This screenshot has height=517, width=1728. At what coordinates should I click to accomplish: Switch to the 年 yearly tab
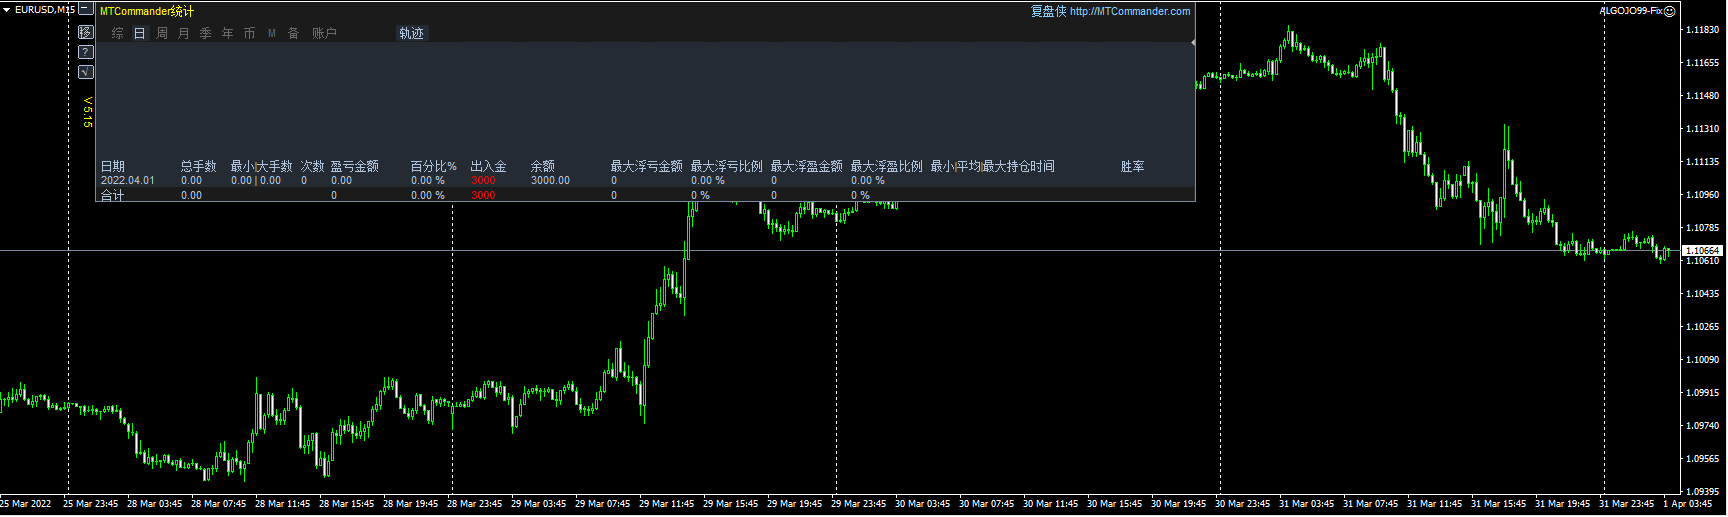pyautogui.click(x=227, y=33)
